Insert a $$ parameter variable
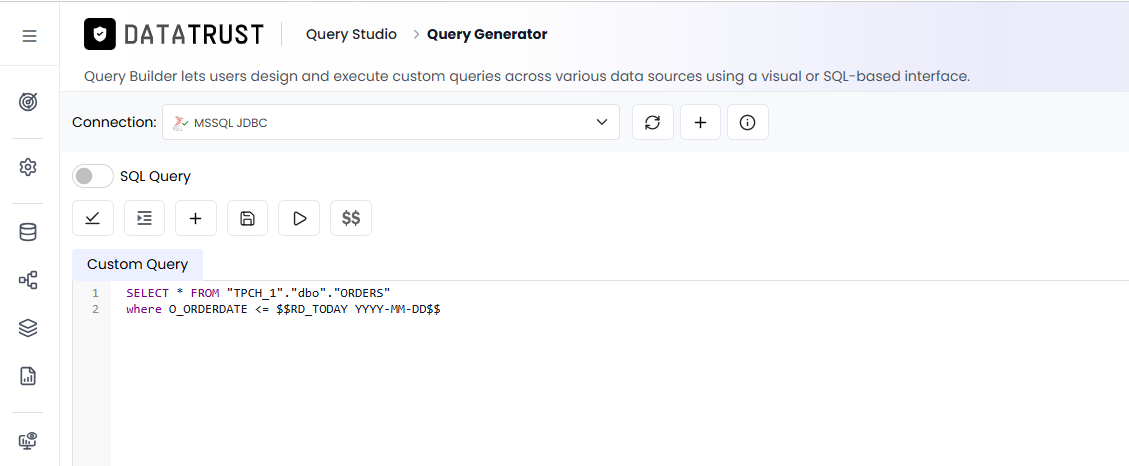The width and height of the screenshot is (1129, 466). click(x=351, y=218)
